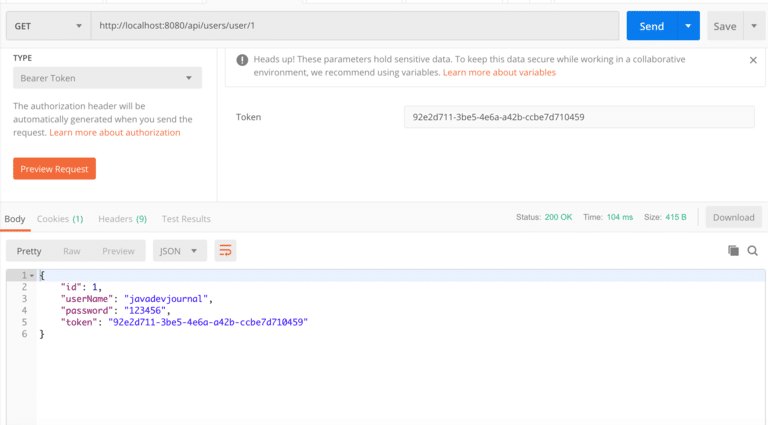
Task: Click the warning info icon
Action: coord(242,60)
